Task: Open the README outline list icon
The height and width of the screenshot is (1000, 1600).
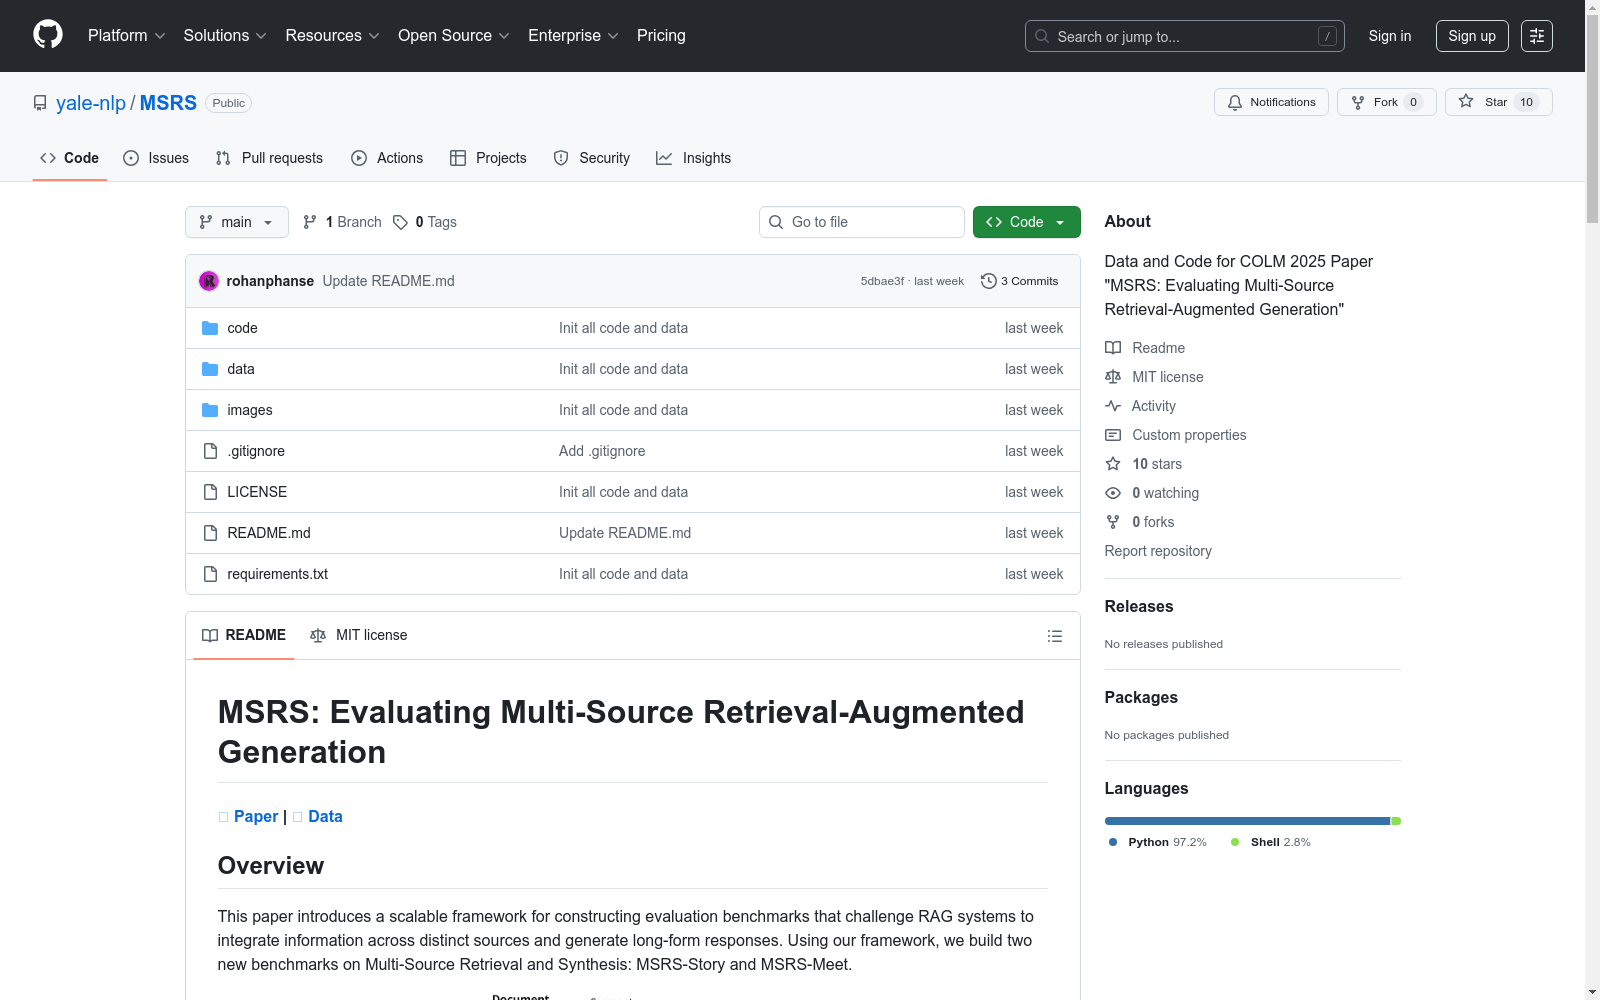Action: [x=1054, y=636]
